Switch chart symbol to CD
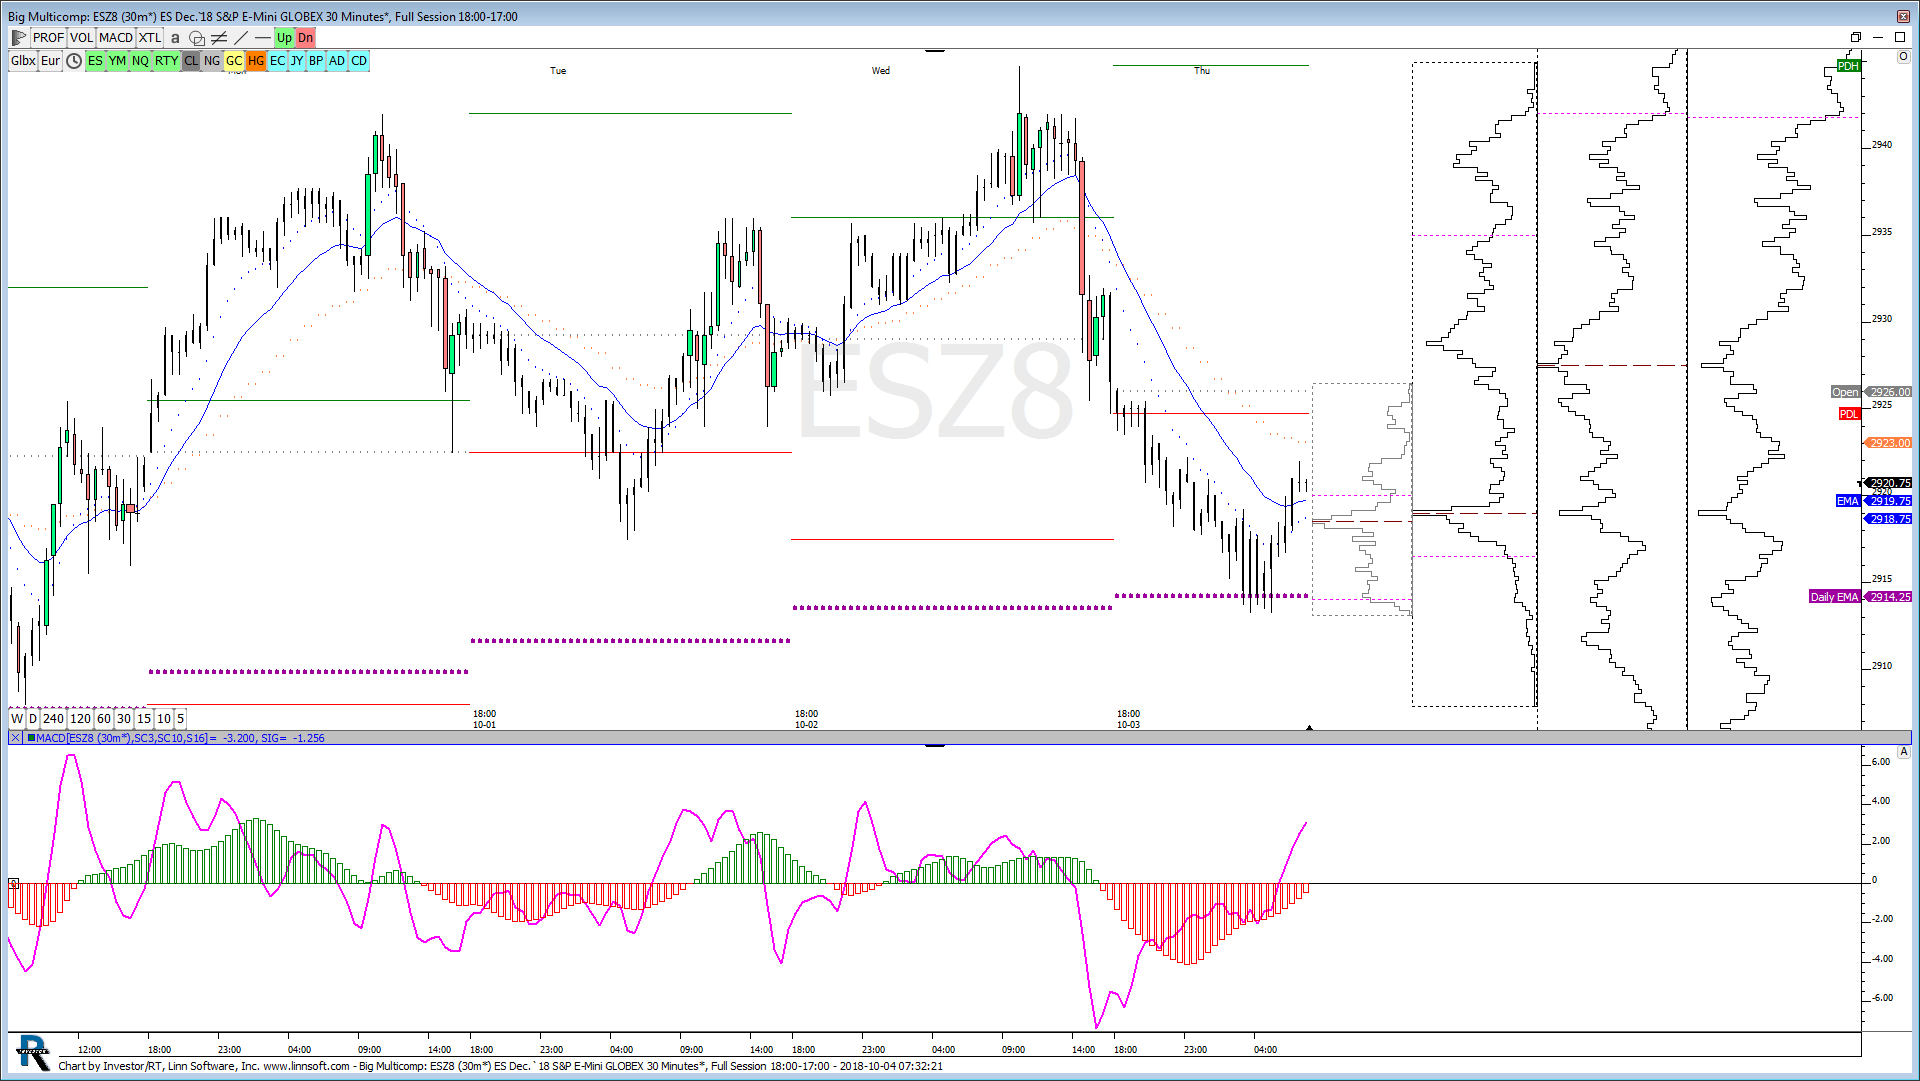The image size is (1920, 1081). [x=359, y=61]
